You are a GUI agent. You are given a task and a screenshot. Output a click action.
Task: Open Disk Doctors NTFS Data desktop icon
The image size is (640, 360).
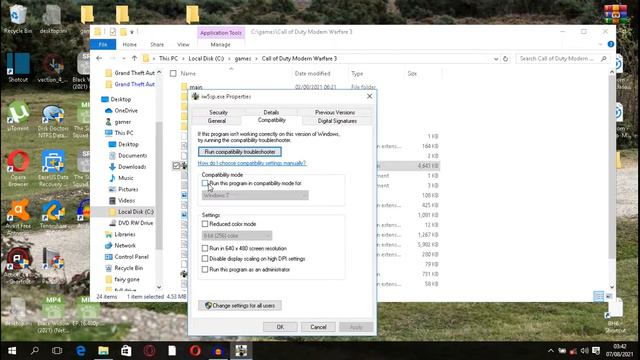point(53,121)
